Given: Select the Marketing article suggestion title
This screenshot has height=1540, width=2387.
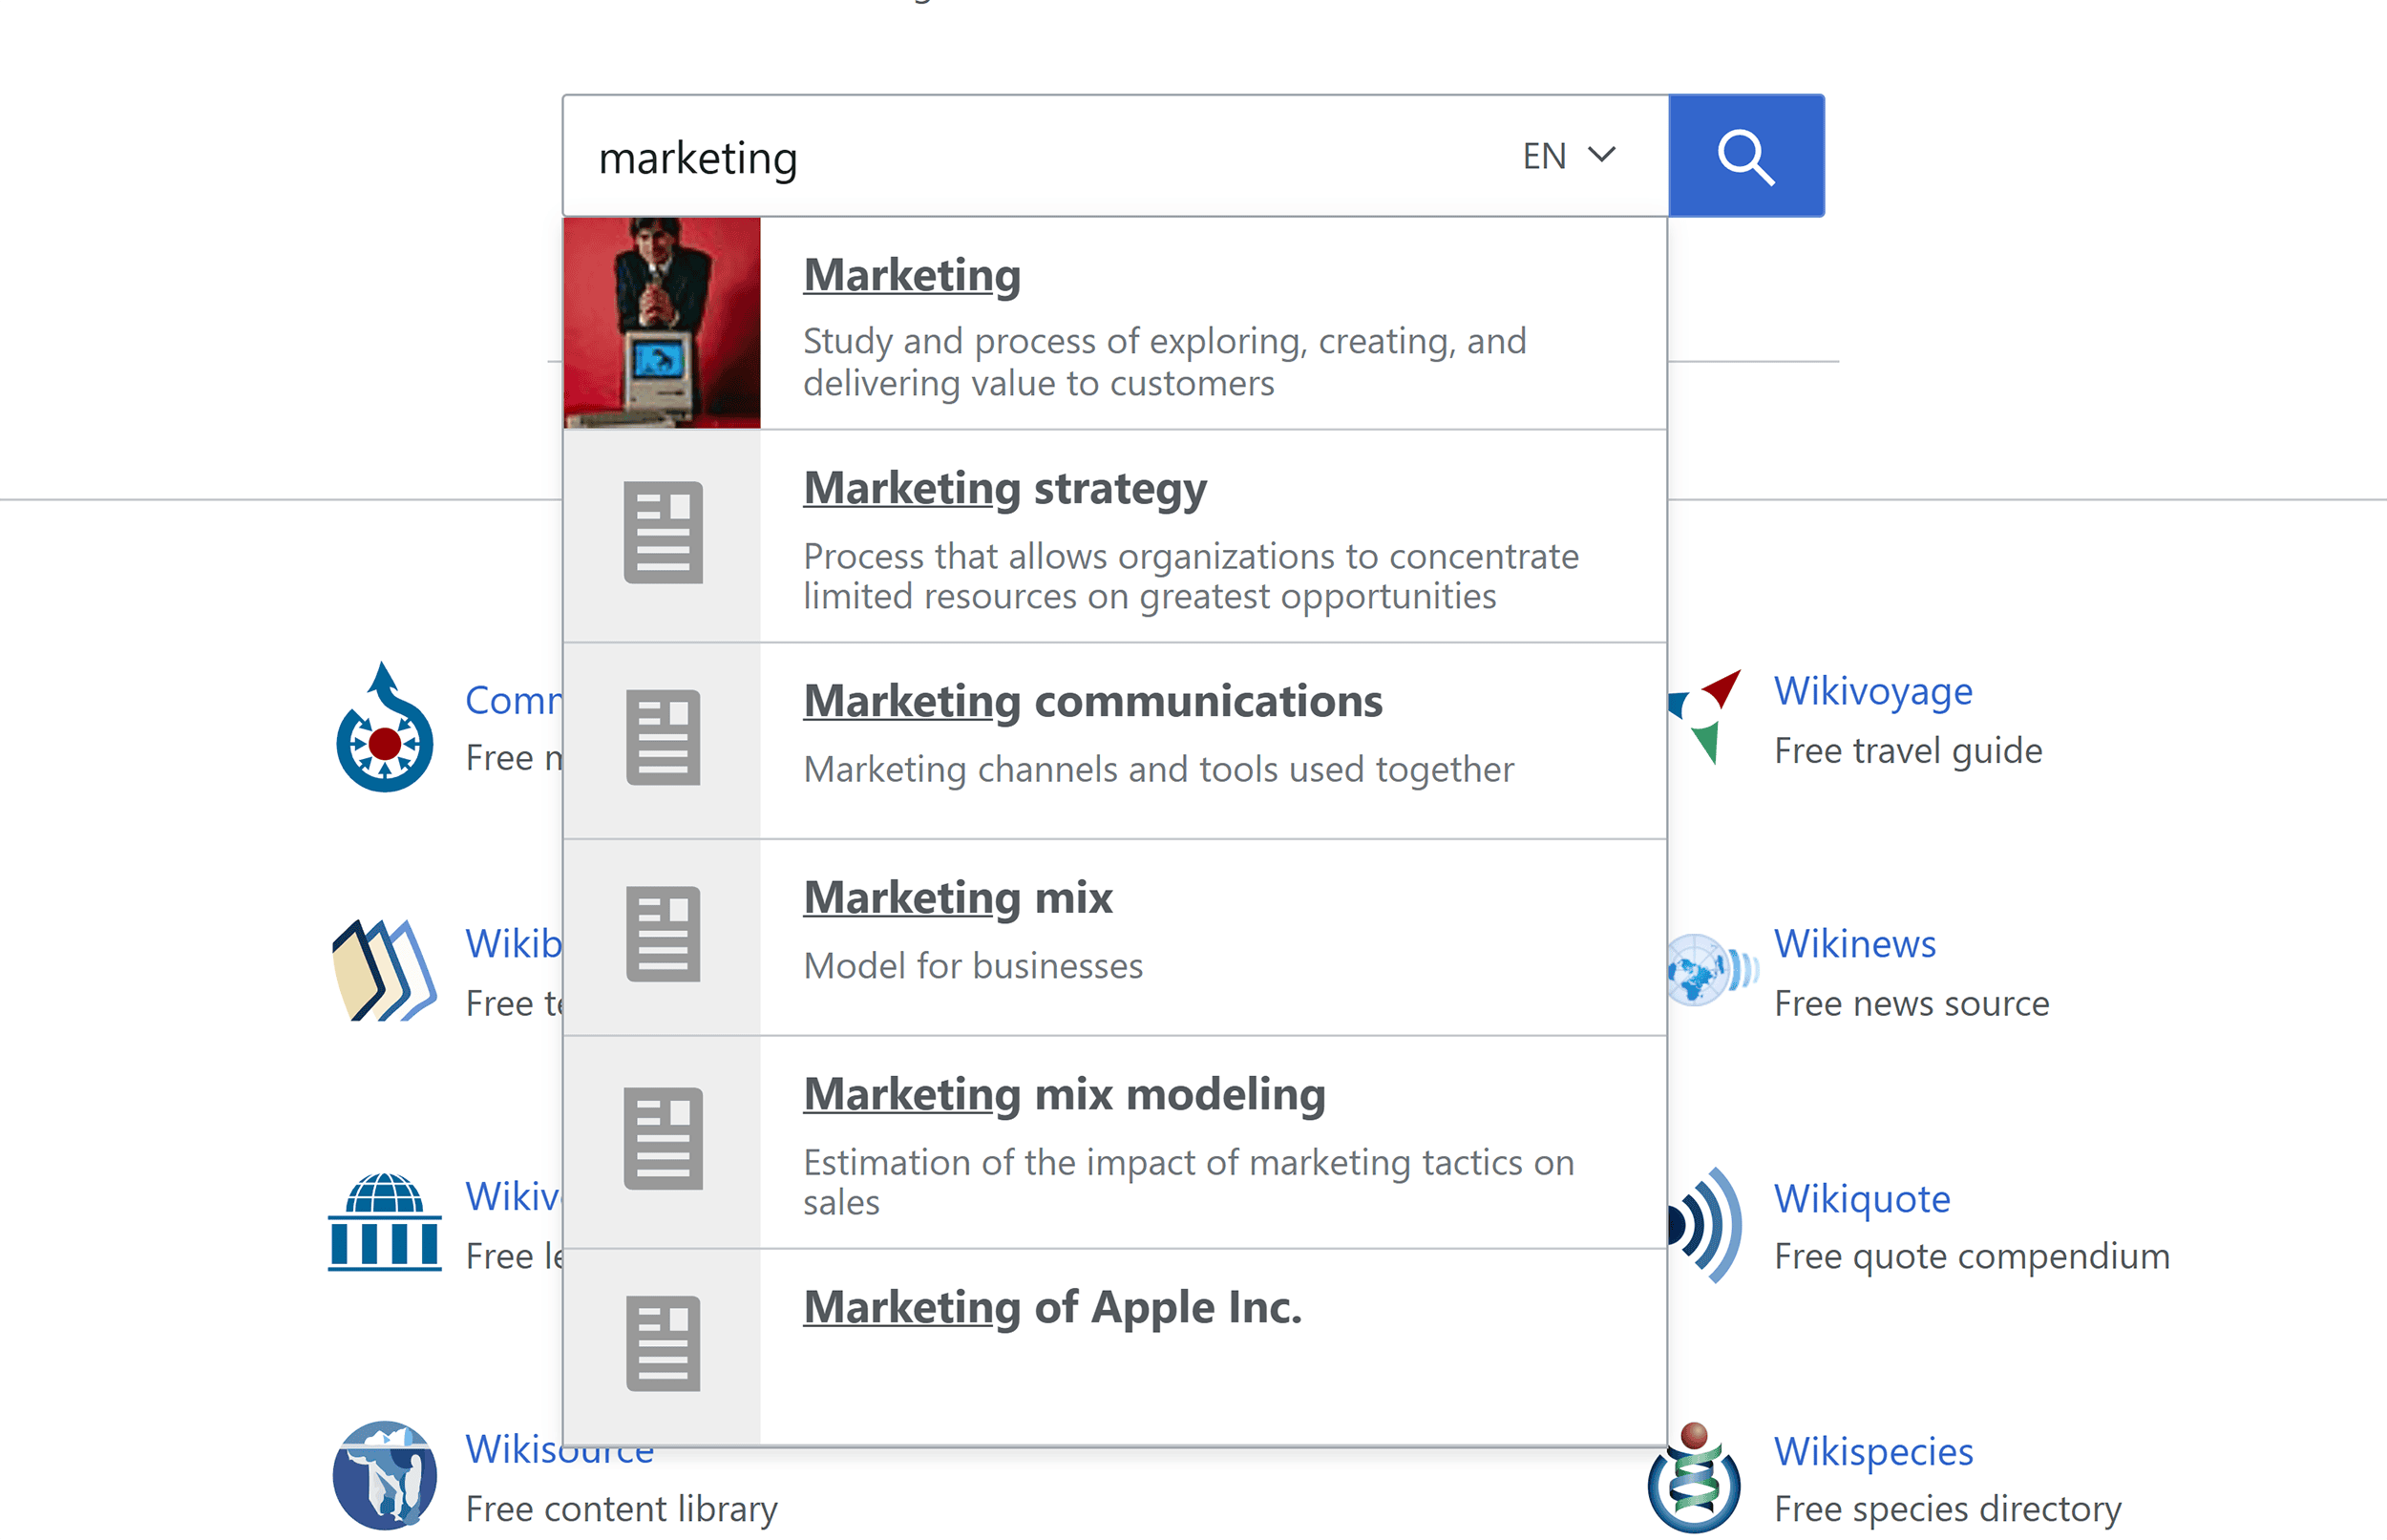Looking at the screenshot, I should point(912,275).
